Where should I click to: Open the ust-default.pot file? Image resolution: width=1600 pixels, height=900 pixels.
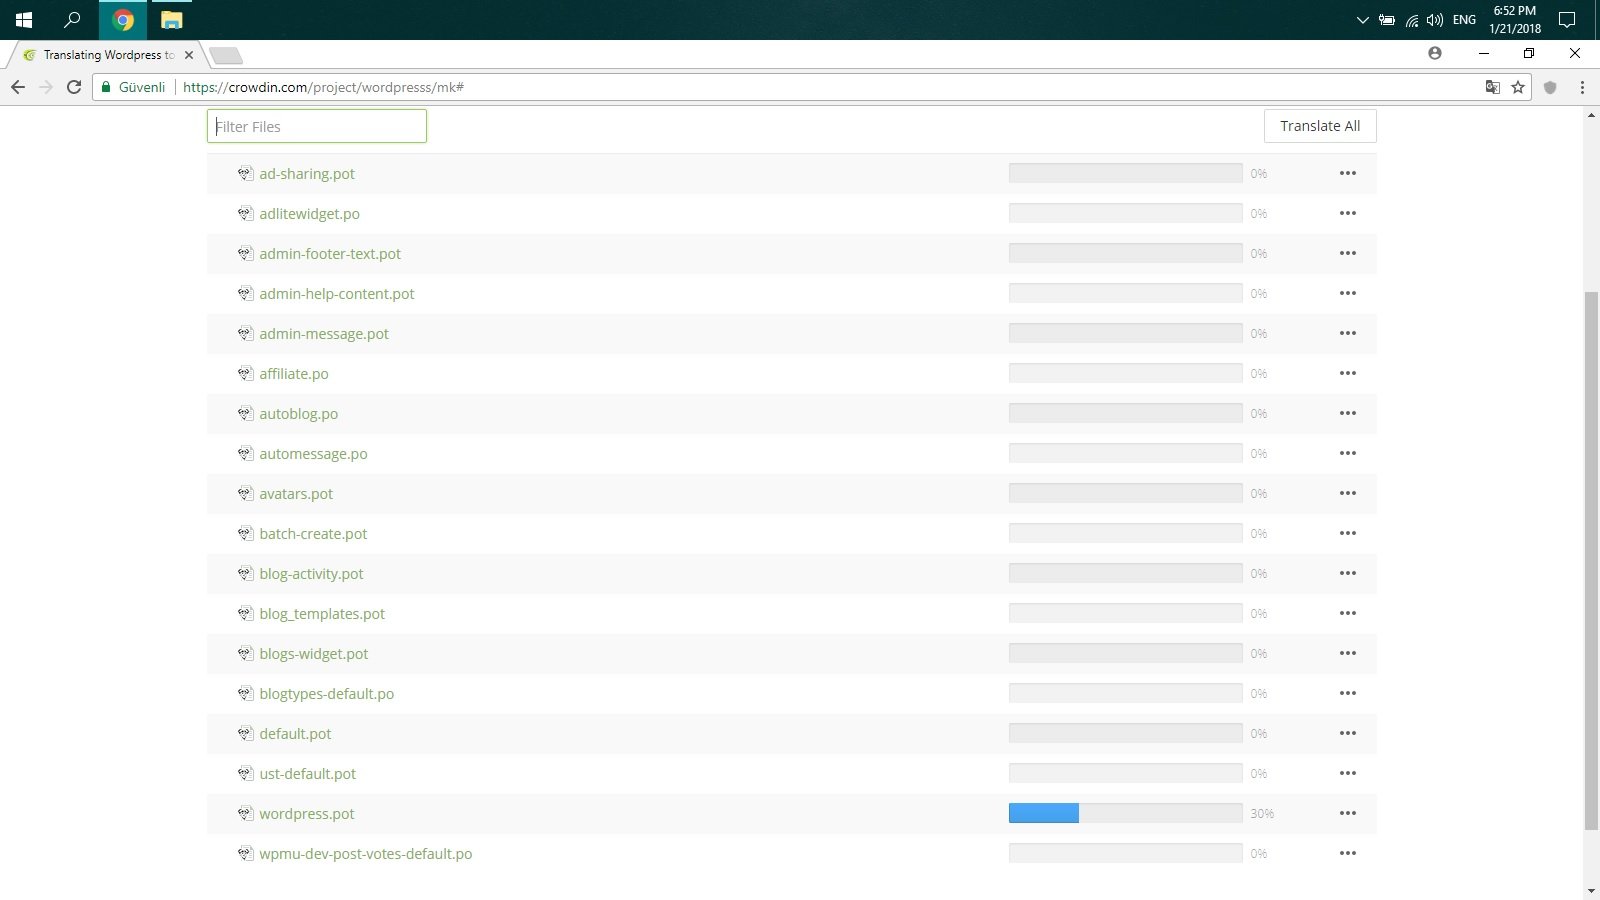[x=308, y=774]
